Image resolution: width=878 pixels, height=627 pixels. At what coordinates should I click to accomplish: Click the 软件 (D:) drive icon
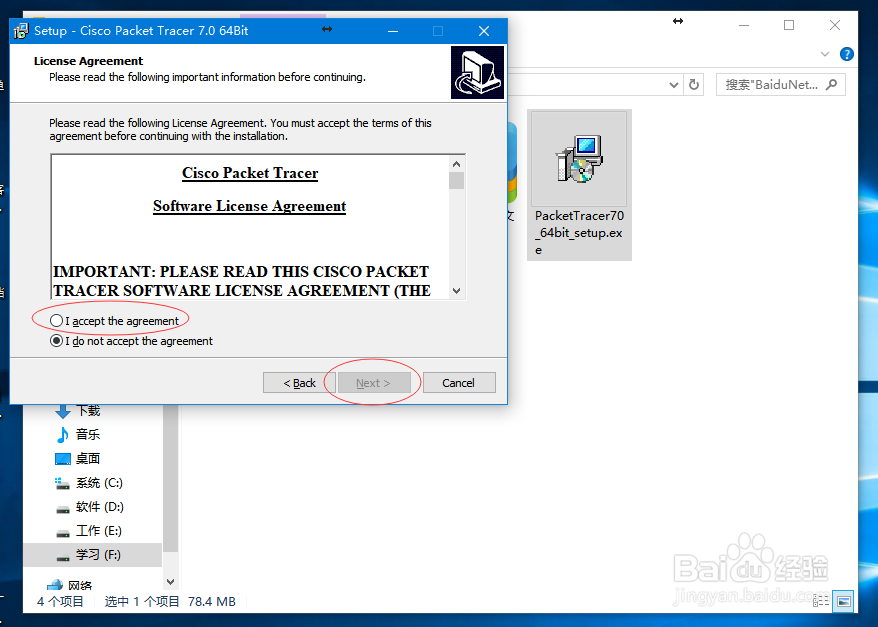[63, 509]
